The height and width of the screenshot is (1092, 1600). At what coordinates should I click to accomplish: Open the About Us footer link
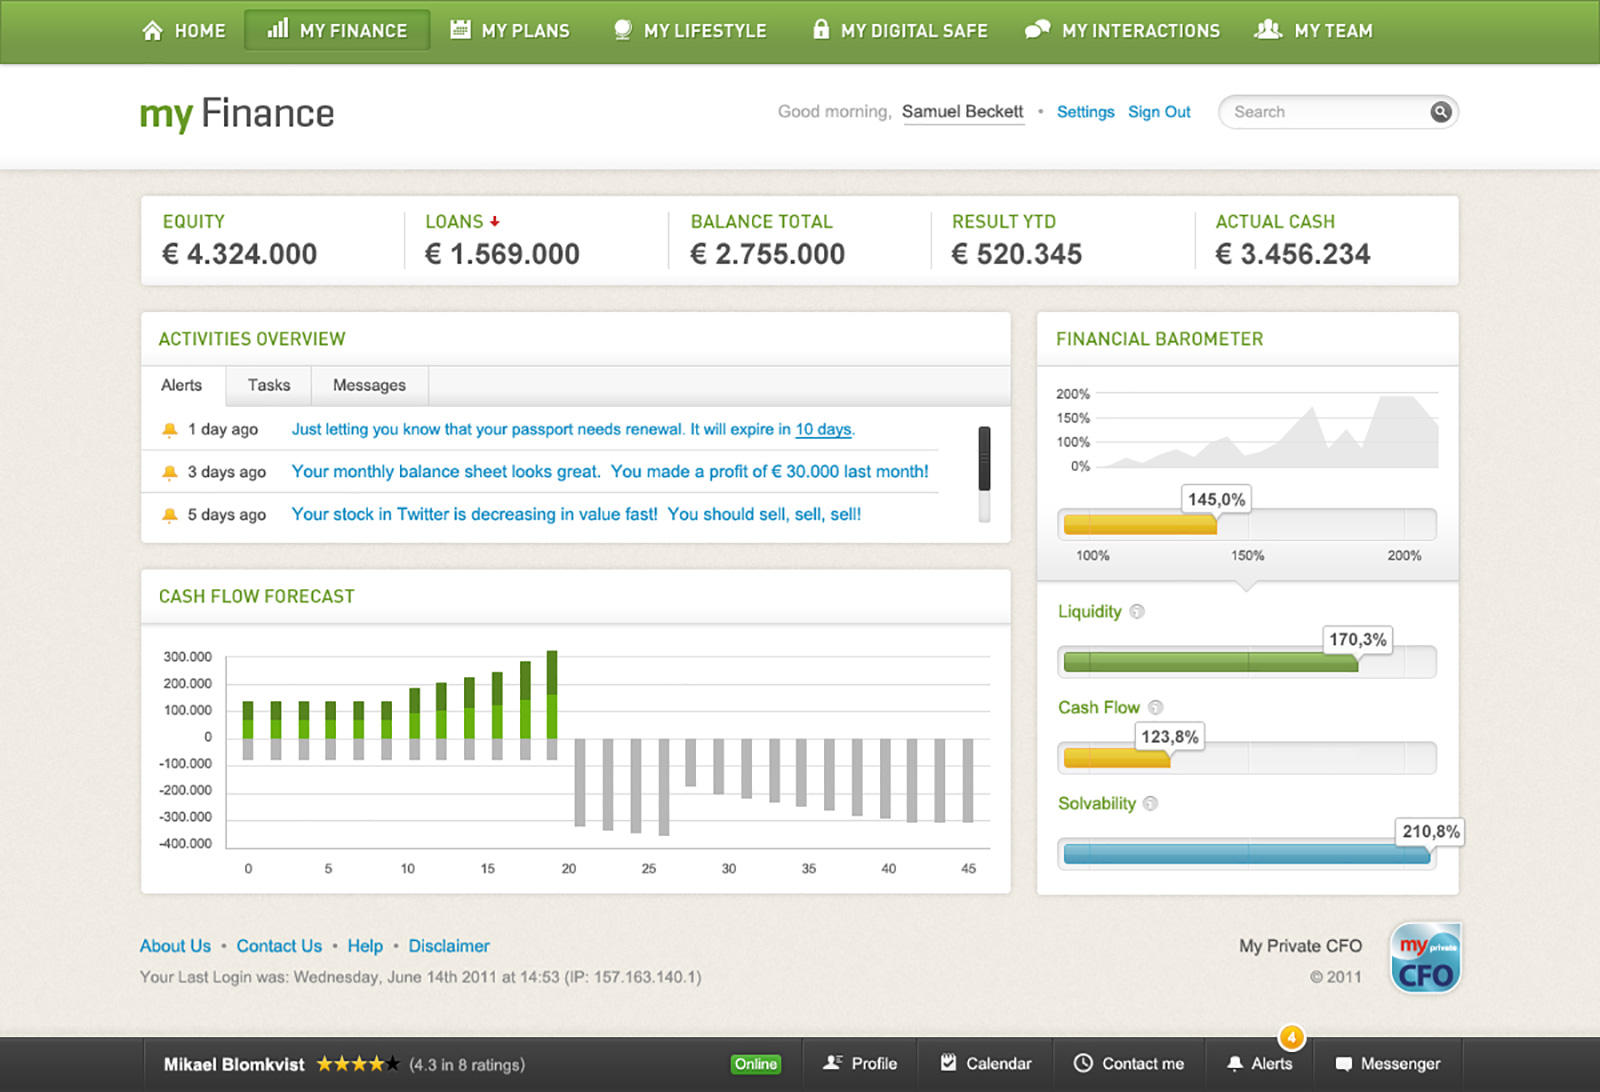[175, 946]
